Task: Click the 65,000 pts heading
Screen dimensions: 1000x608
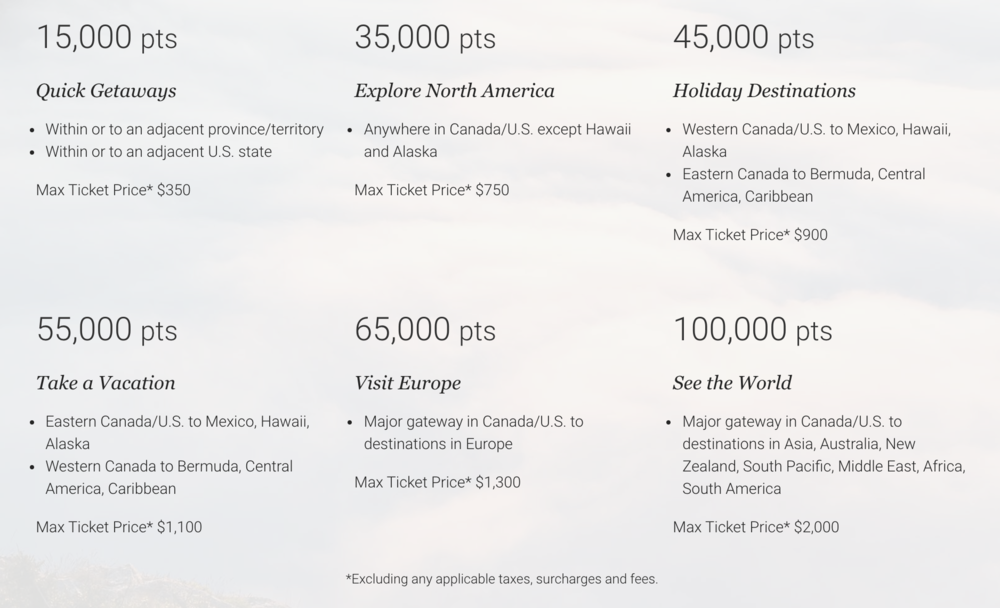Action: [424, 330]
